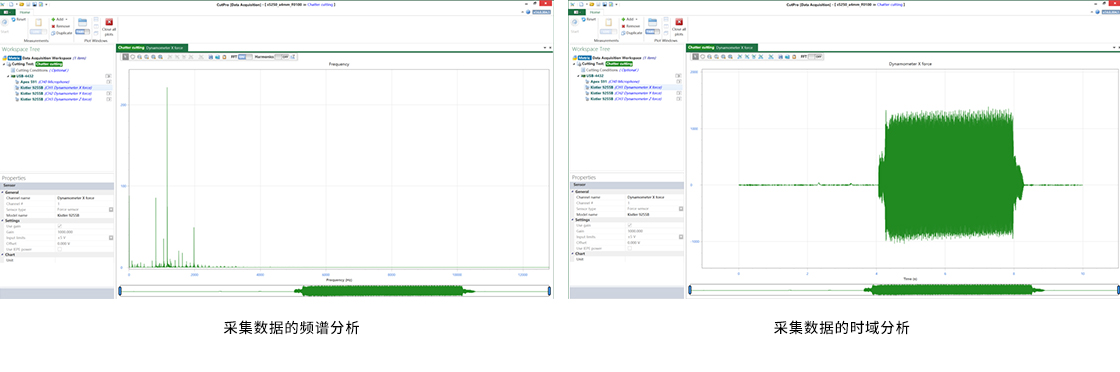This screenshot has height=372, width=1120.
Task: Click open folder icon in Frequency window title bar
Action: [x=20, y=4]
